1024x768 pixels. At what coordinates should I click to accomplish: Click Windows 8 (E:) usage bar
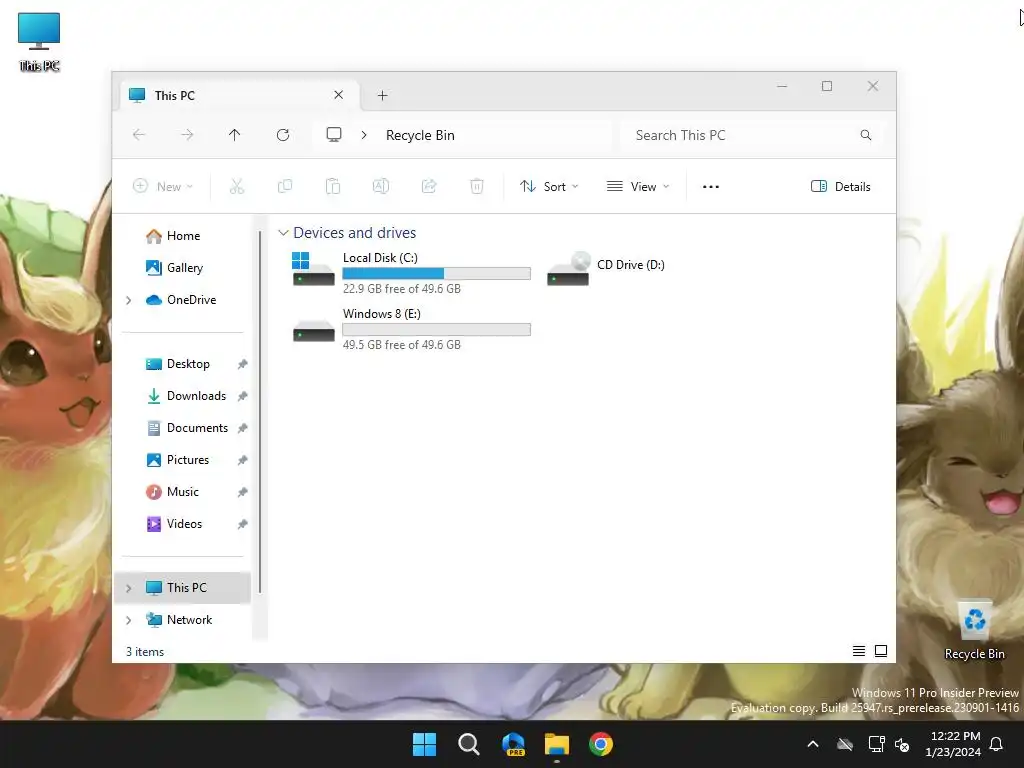(436, 329)
